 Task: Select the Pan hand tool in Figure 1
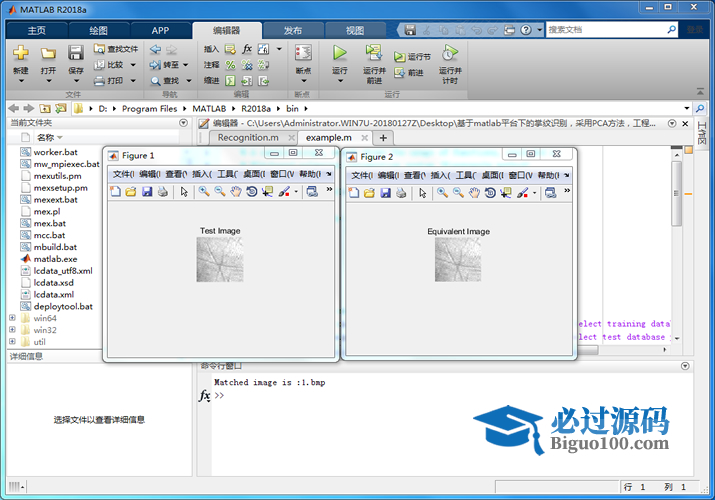pyautogui.click(x=235, y=191)
